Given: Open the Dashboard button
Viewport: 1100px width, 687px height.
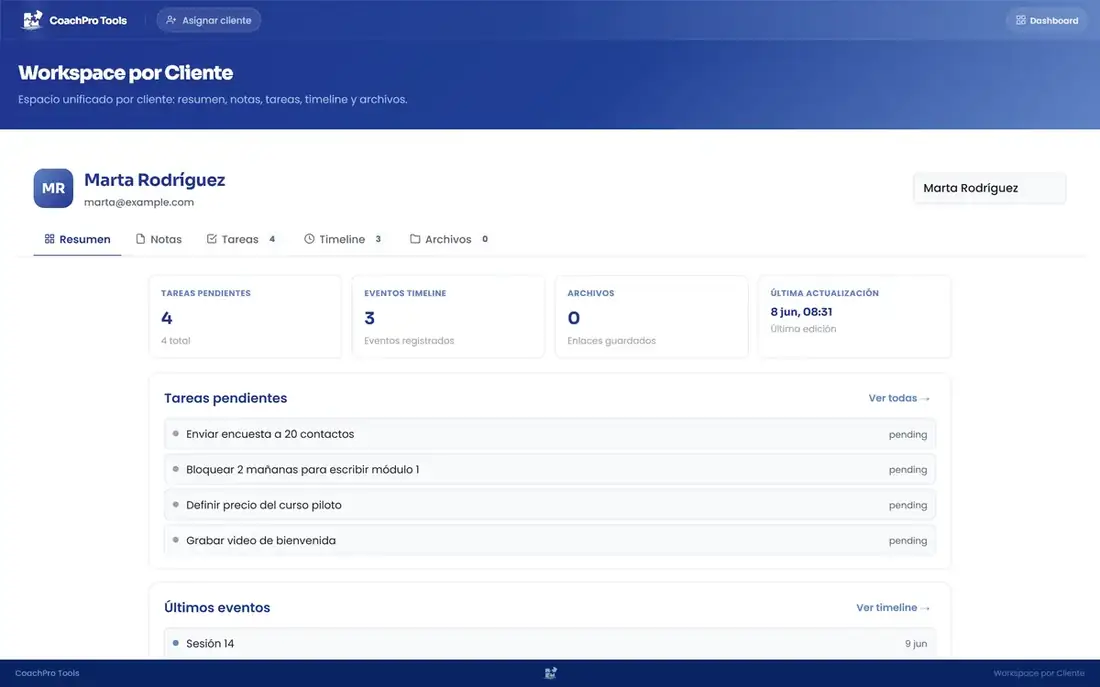Looking at the screenshot, I should point(1047,20).
